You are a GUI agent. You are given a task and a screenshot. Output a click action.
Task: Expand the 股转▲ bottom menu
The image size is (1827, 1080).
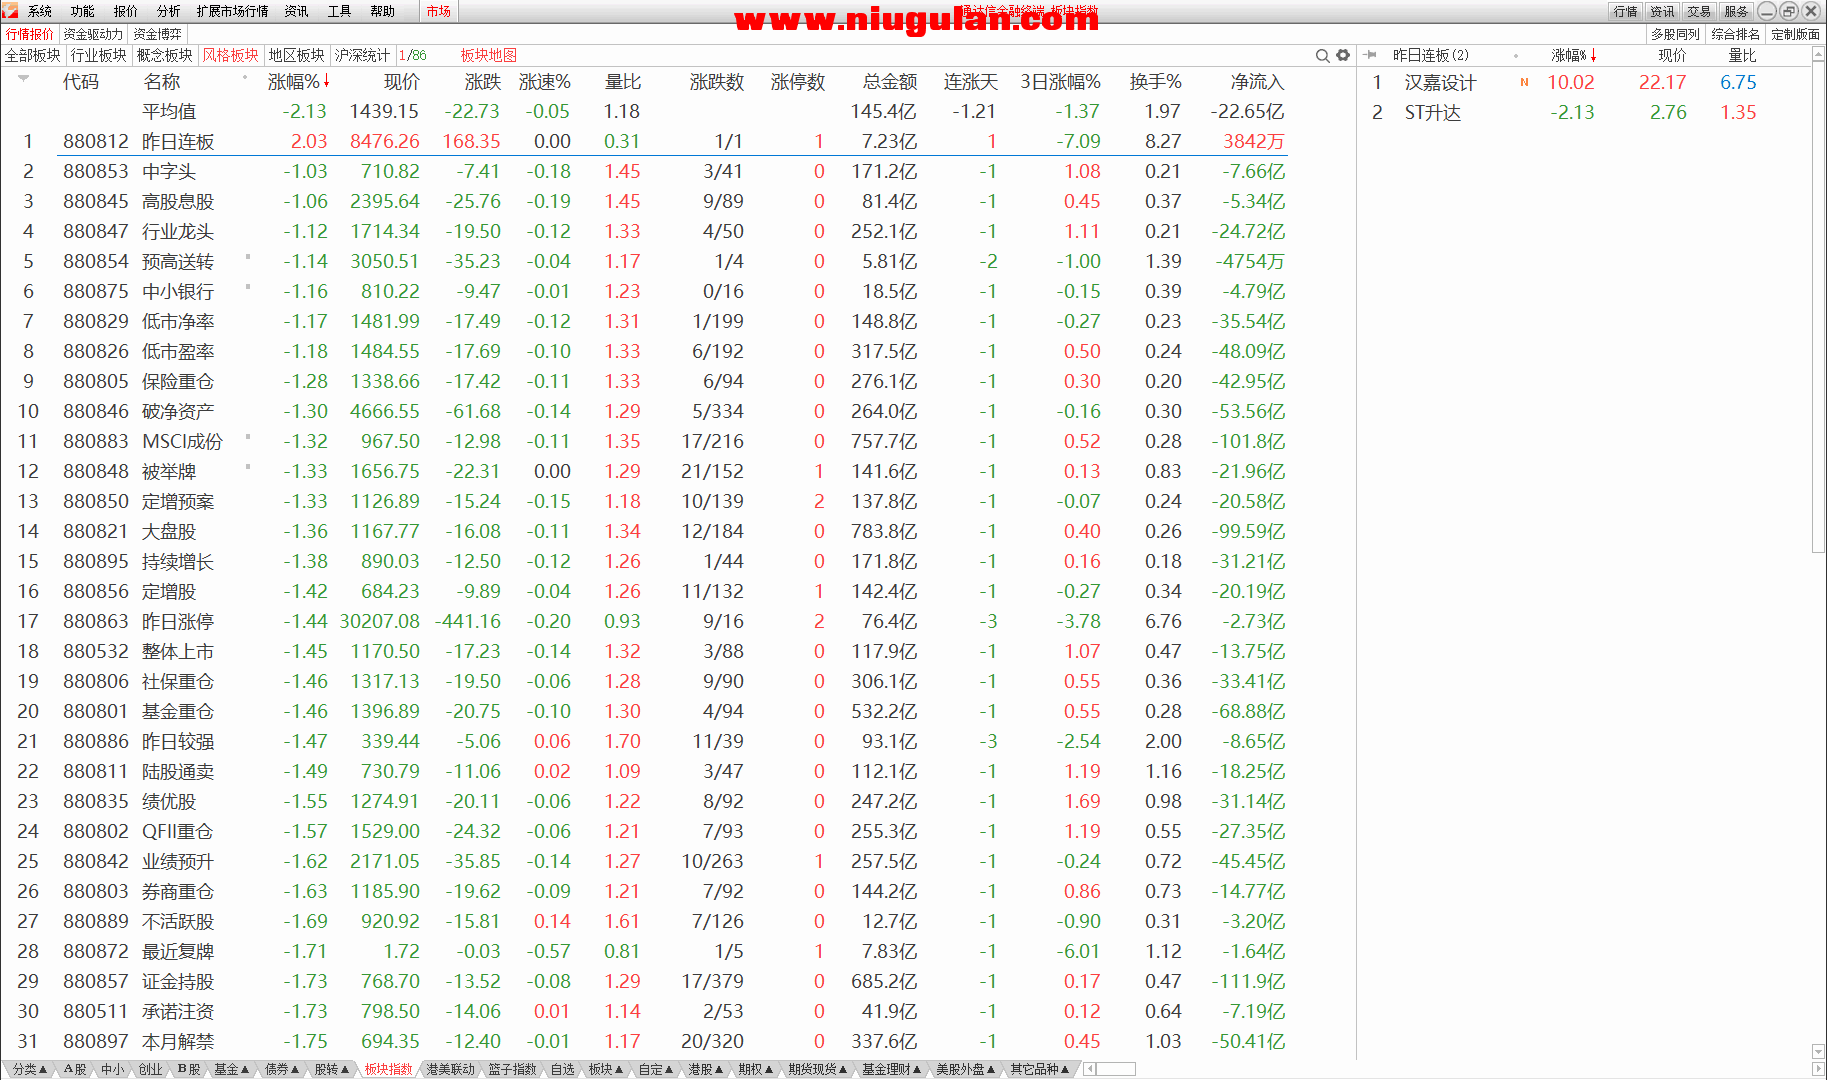tap(332, 1069)
